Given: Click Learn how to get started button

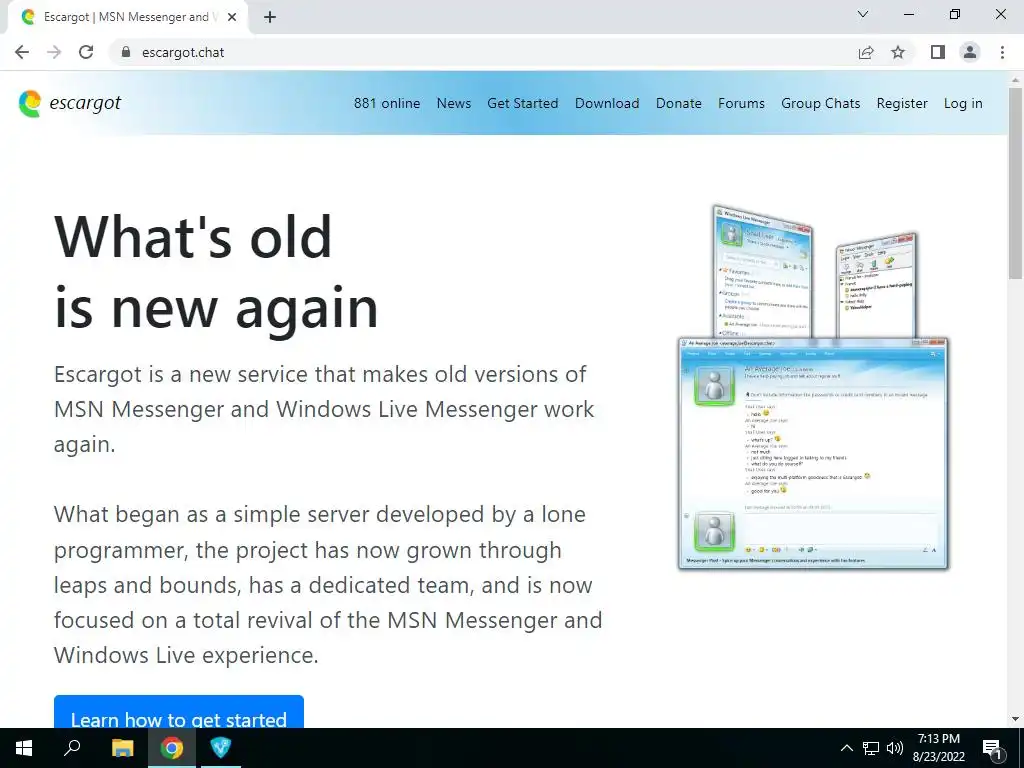Looking at the screenshot, I should (x=179, y=712).
